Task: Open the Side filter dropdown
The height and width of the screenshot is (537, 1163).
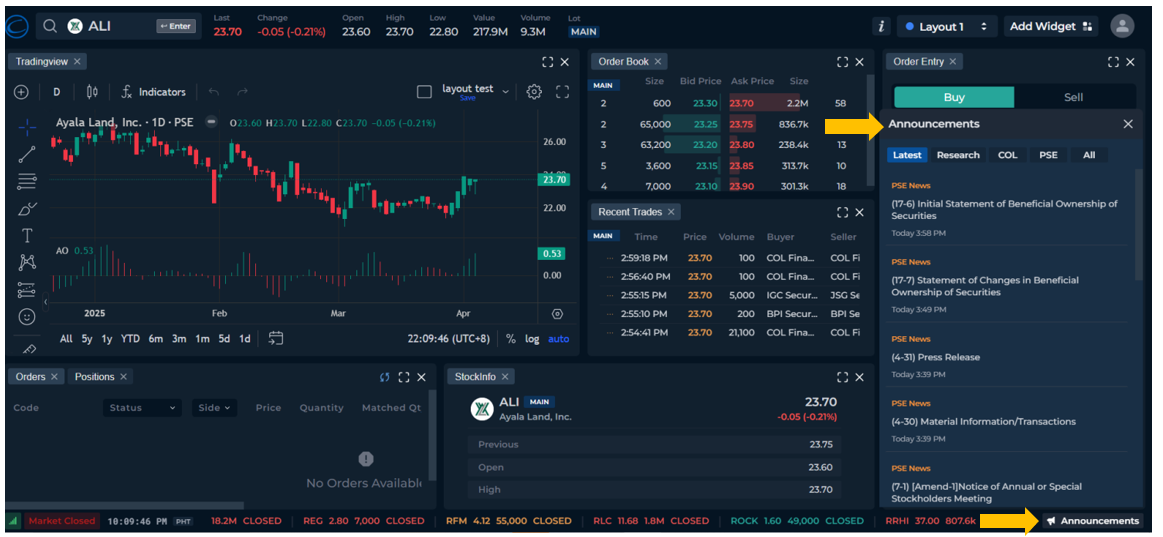Action: (x=214, y=407)
